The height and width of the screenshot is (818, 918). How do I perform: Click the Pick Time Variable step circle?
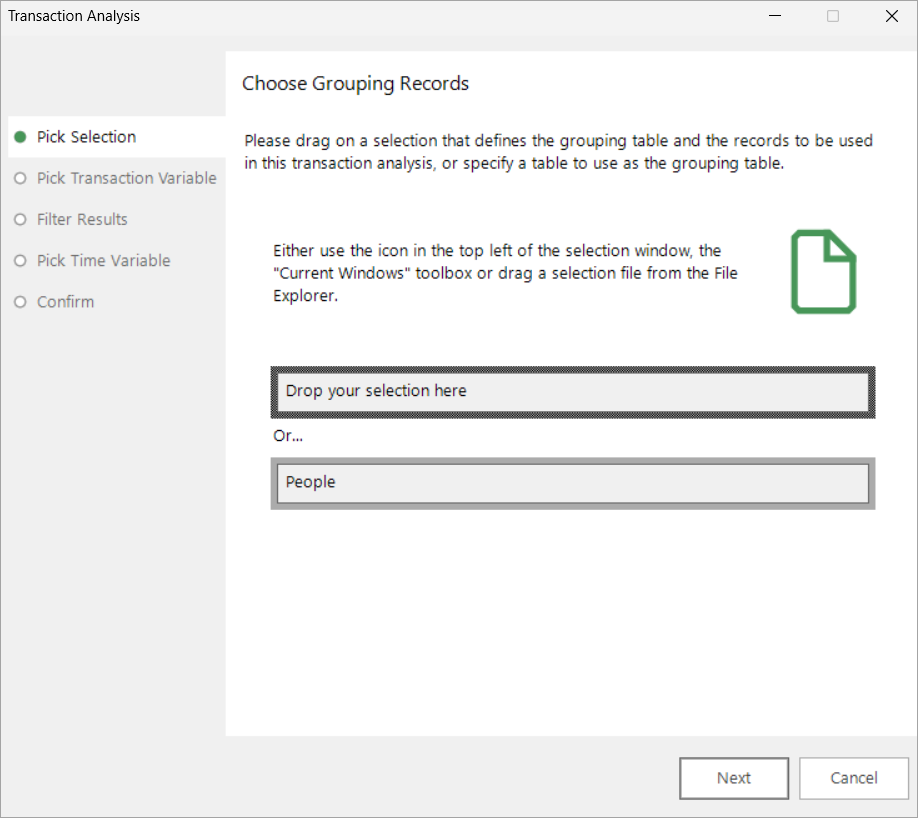coord(20,261)
